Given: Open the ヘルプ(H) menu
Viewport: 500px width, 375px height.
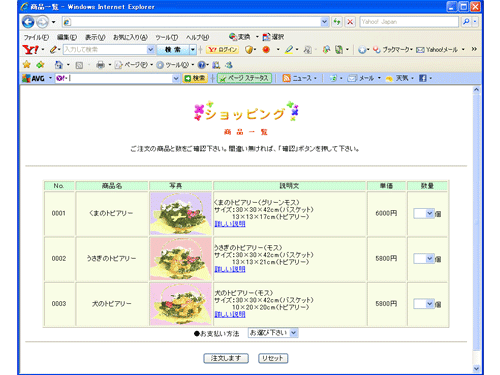Looking at the screenshot, I should (197, 37).
